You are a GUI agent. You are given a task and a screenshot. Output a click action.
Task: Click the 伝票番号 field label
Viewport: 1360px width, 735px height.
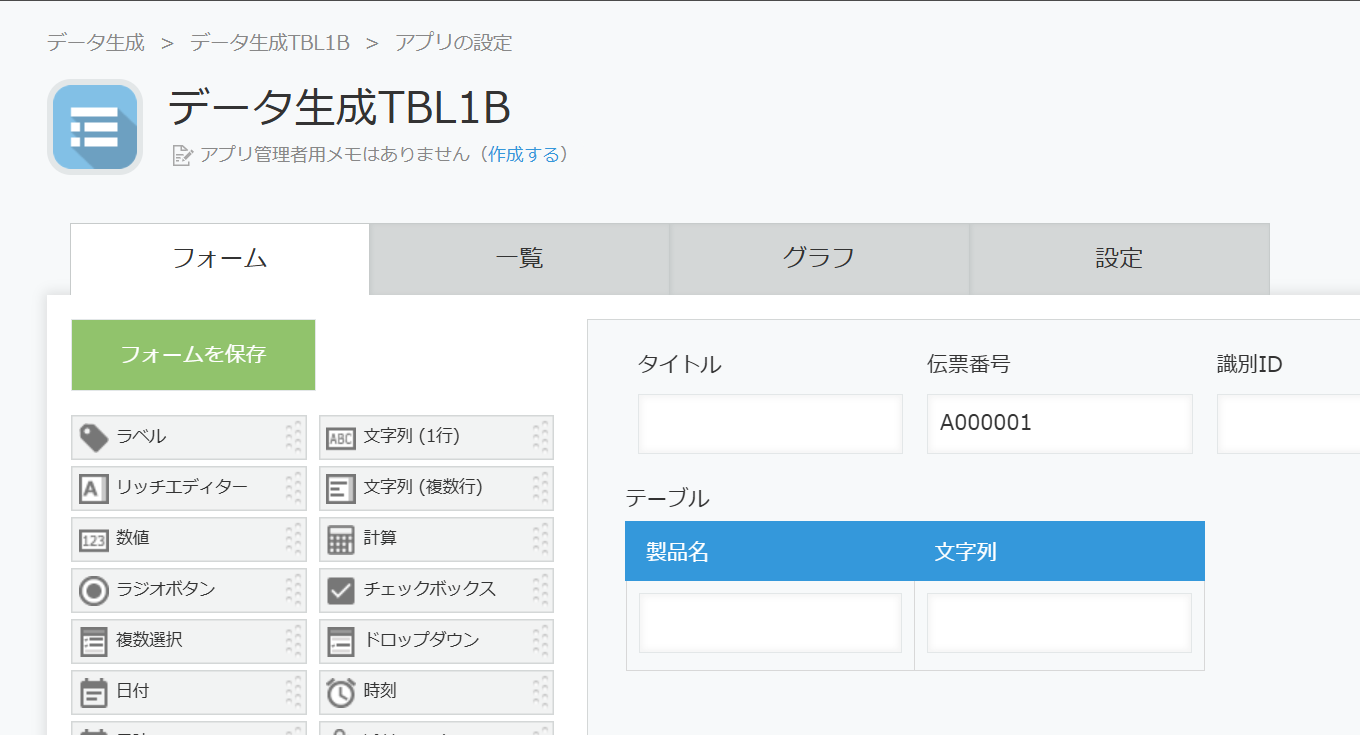(x=969, y=365)
